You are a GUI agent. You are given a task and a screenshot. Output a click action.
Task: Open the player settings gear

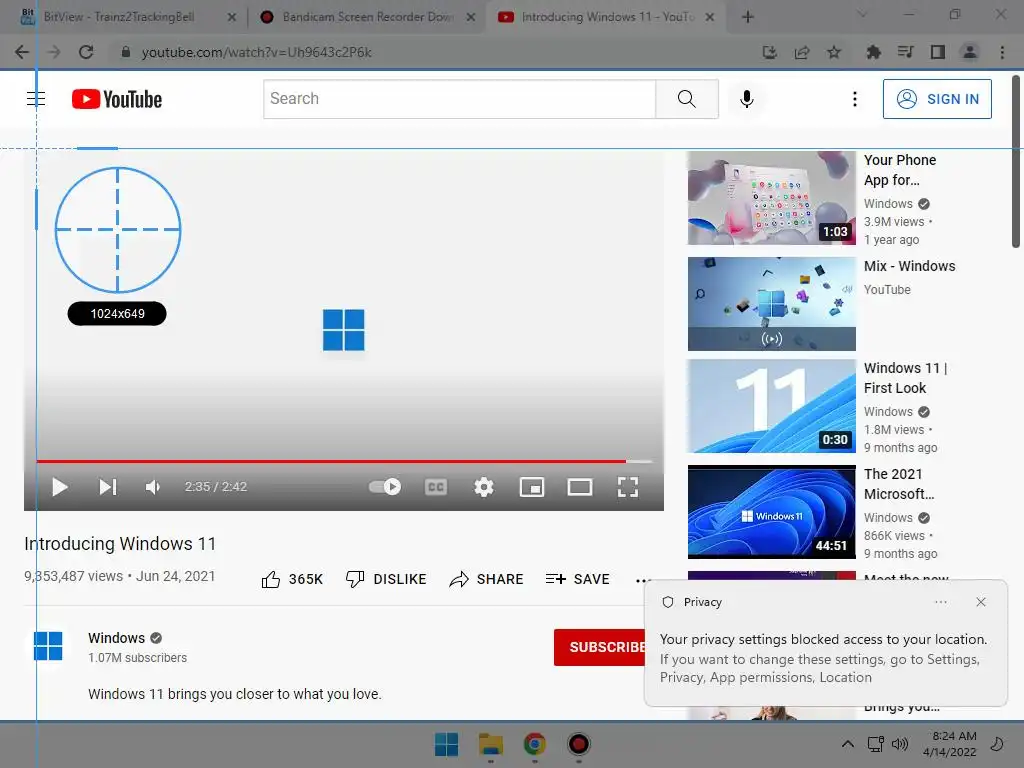tap(484, 487)
